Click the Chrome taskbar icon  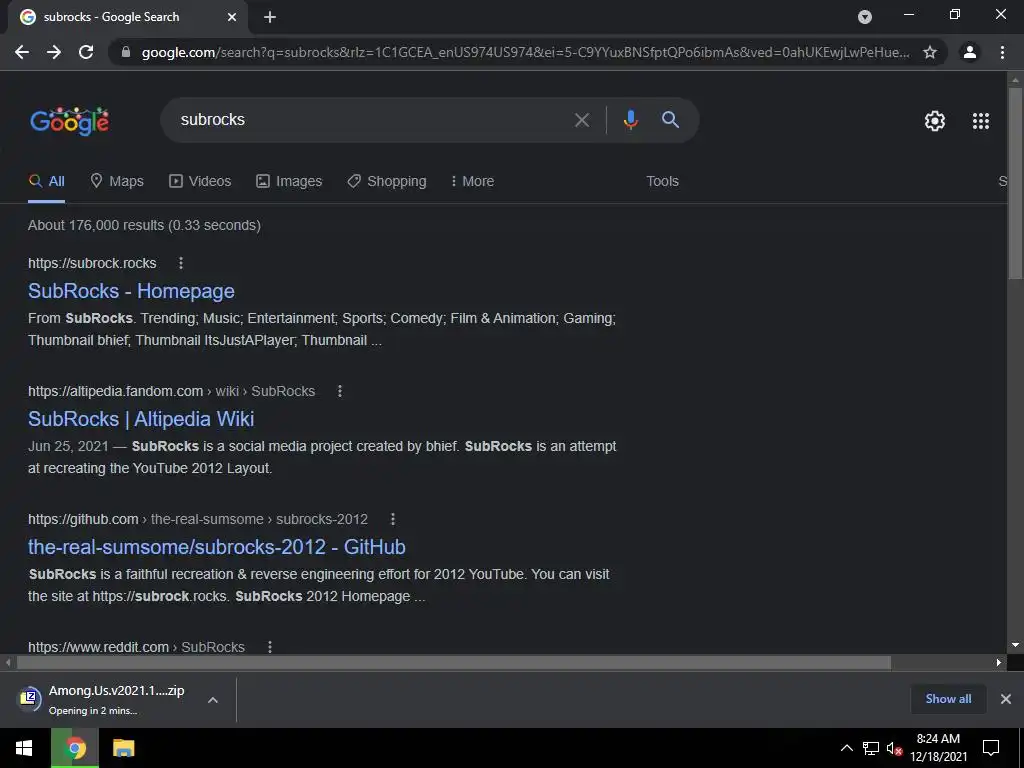click(x=74, y=748)
